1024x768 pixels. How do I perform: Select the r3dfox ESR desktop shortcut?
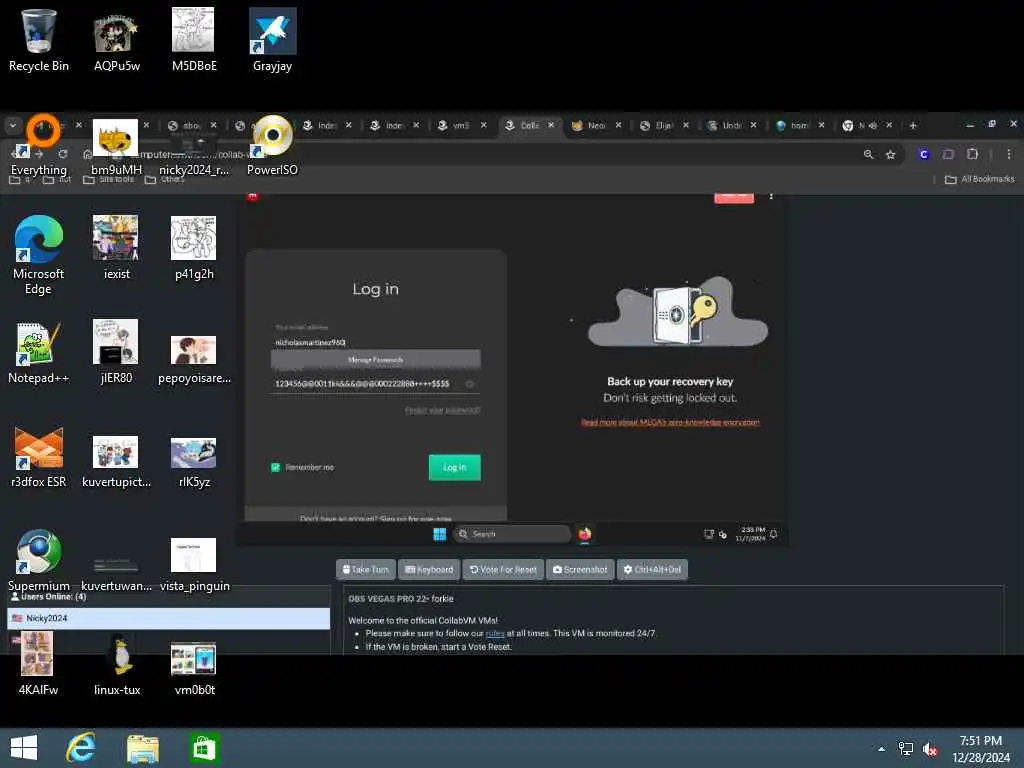(39, 456)
